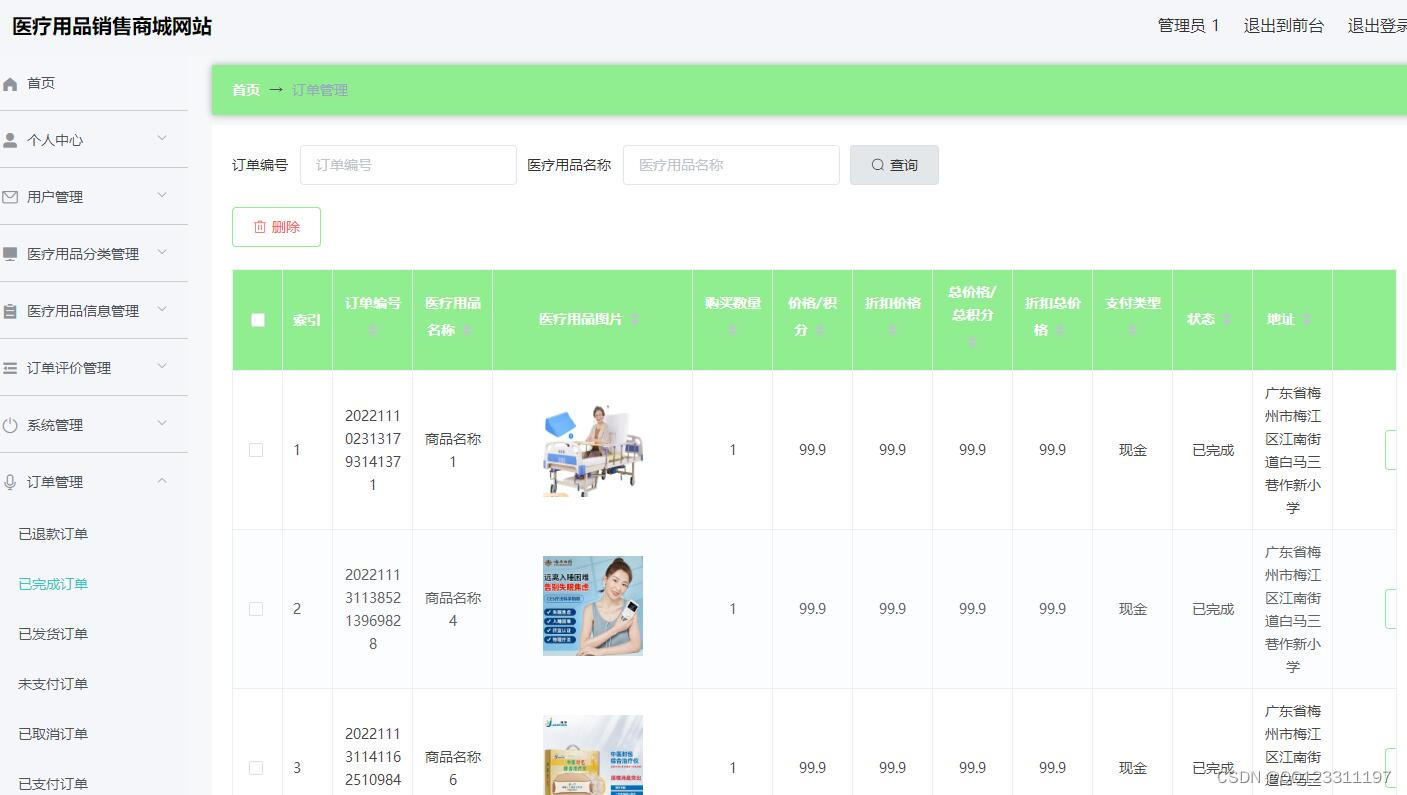
Task: Click the home icon beside 首页 in sidebar
Action: [10, 84]
